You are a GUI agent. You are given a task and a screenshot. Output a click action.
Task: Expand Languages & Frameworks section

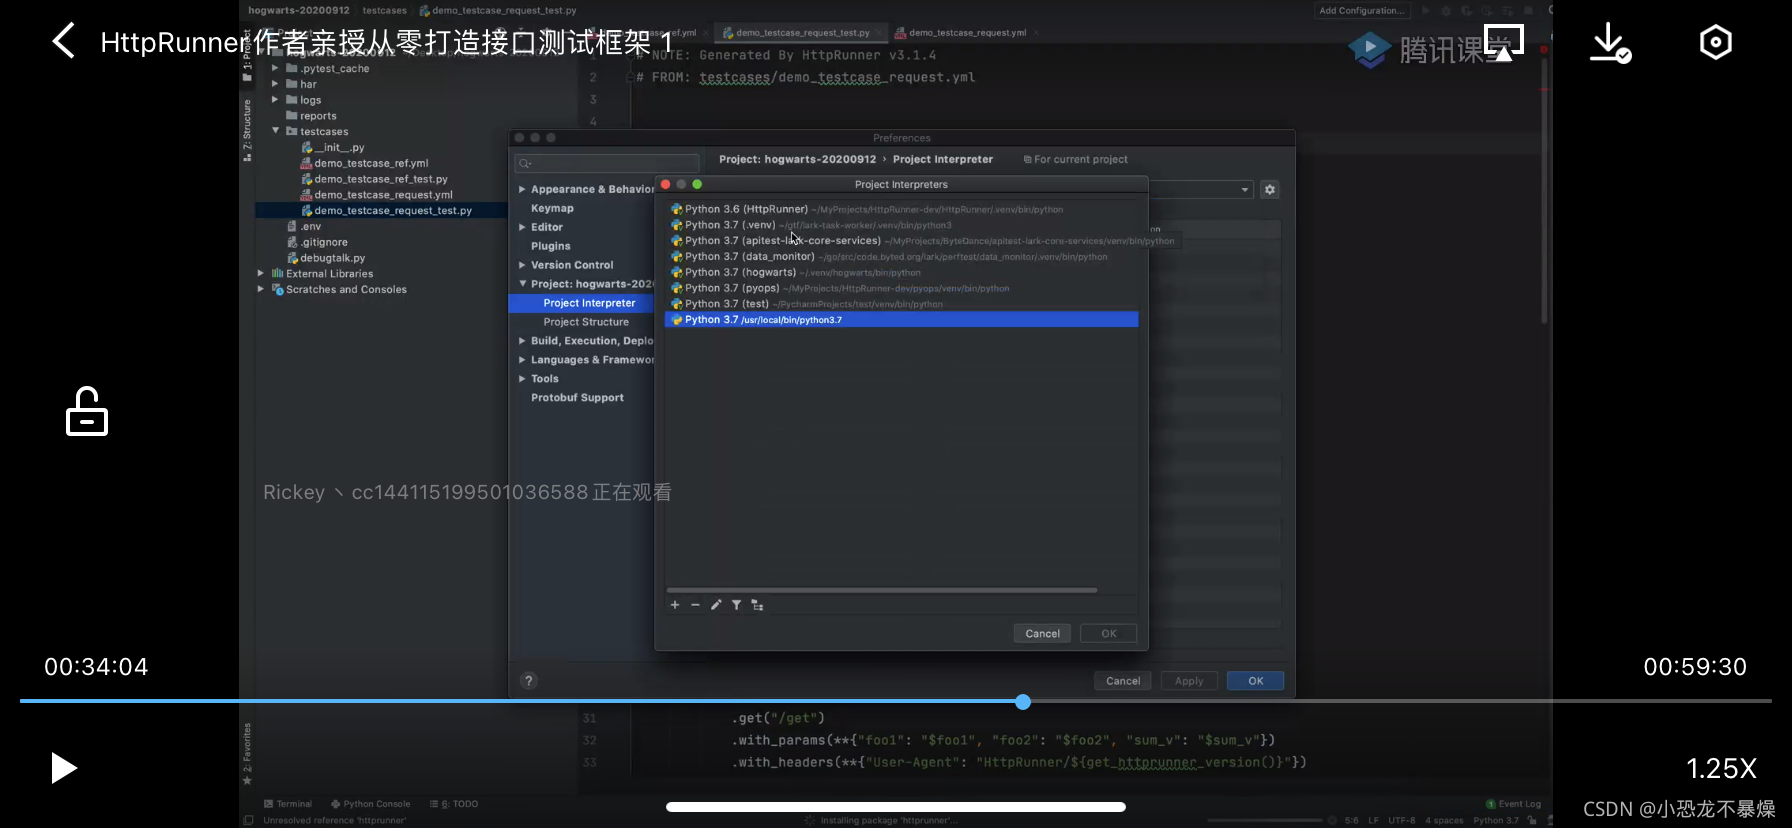(x=522, y=360)
